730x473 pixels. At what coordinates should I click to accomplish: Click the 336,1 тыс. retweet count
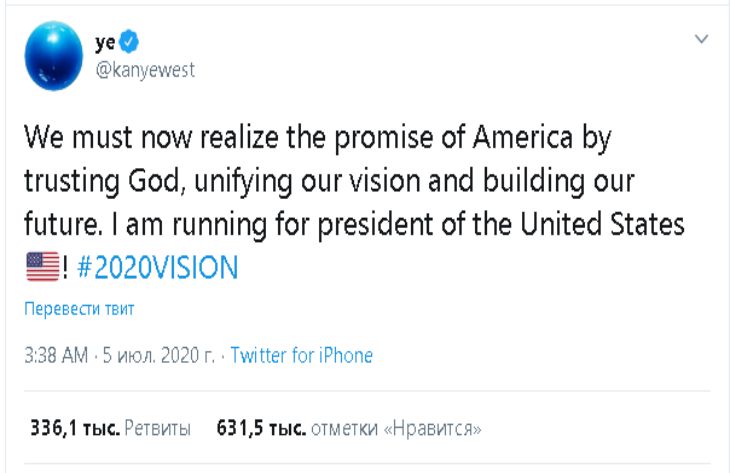point(75,429)
